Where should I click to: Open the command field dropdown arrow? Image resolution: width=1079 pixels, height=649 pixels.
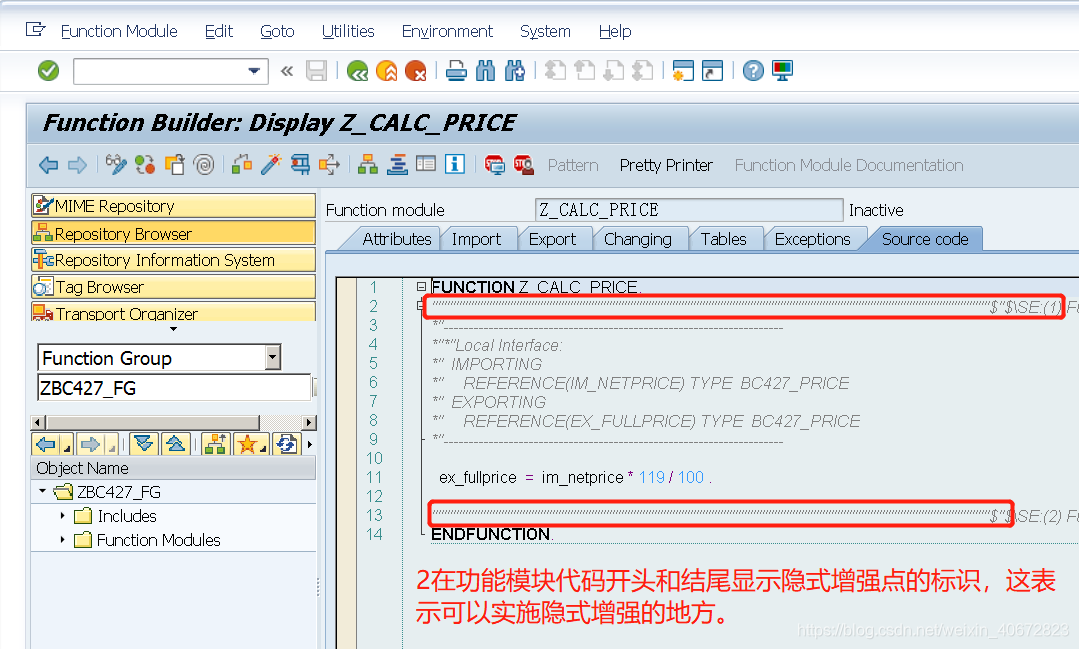click(254, 71)
